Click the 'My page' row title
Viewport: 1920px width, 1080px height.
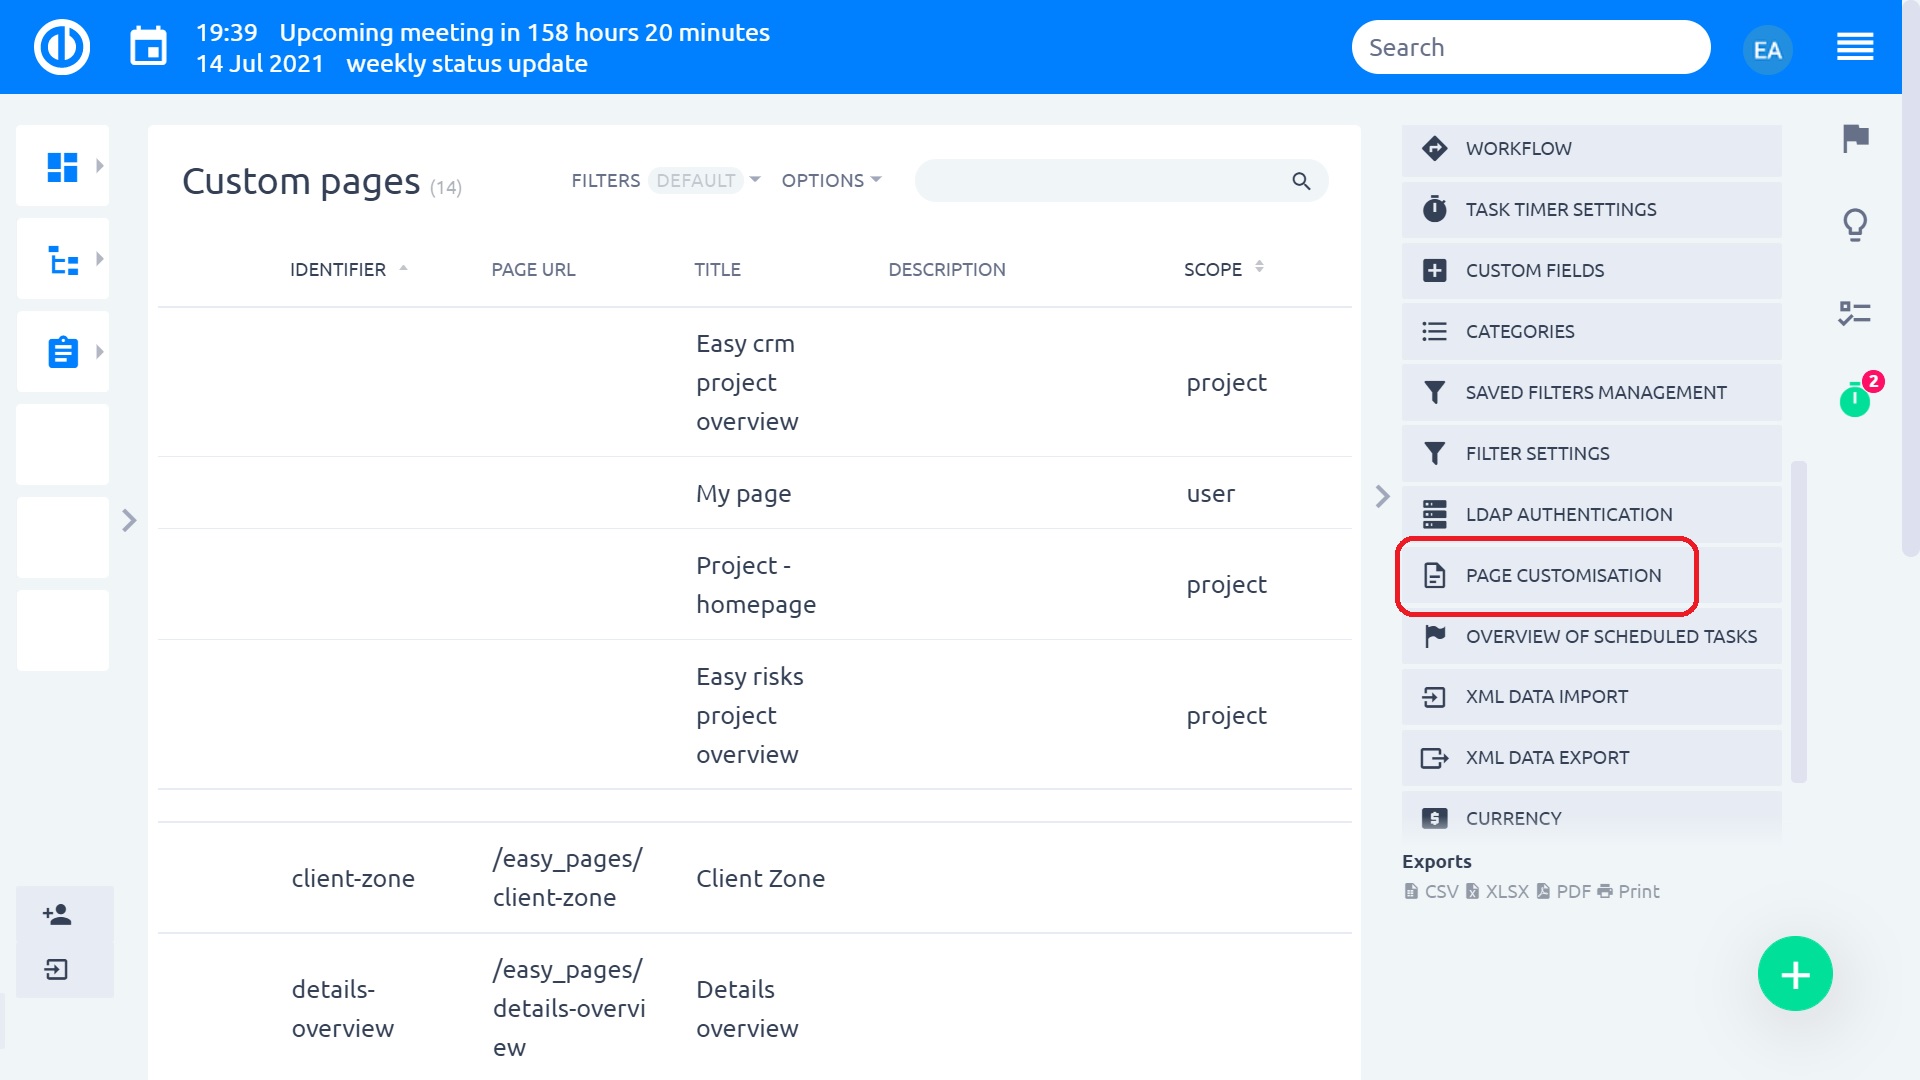coord(743,494)
